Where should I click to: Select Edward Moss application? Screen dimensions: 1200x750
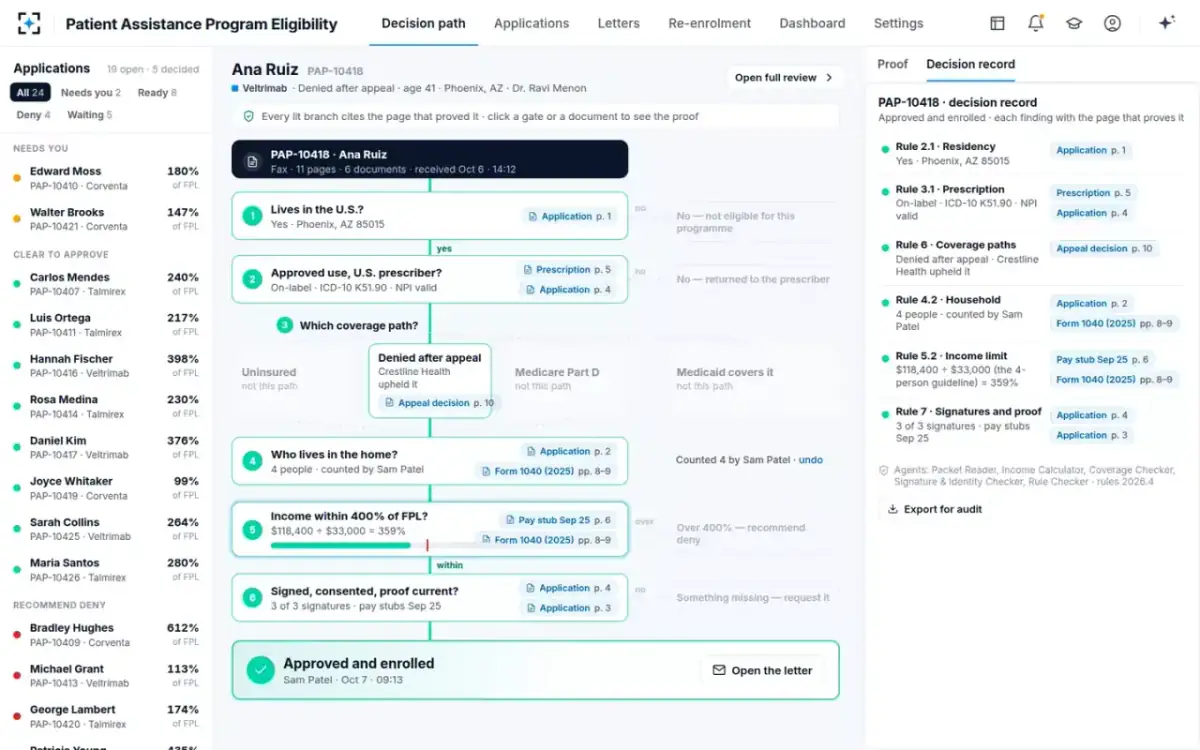[x=106, y=178]
